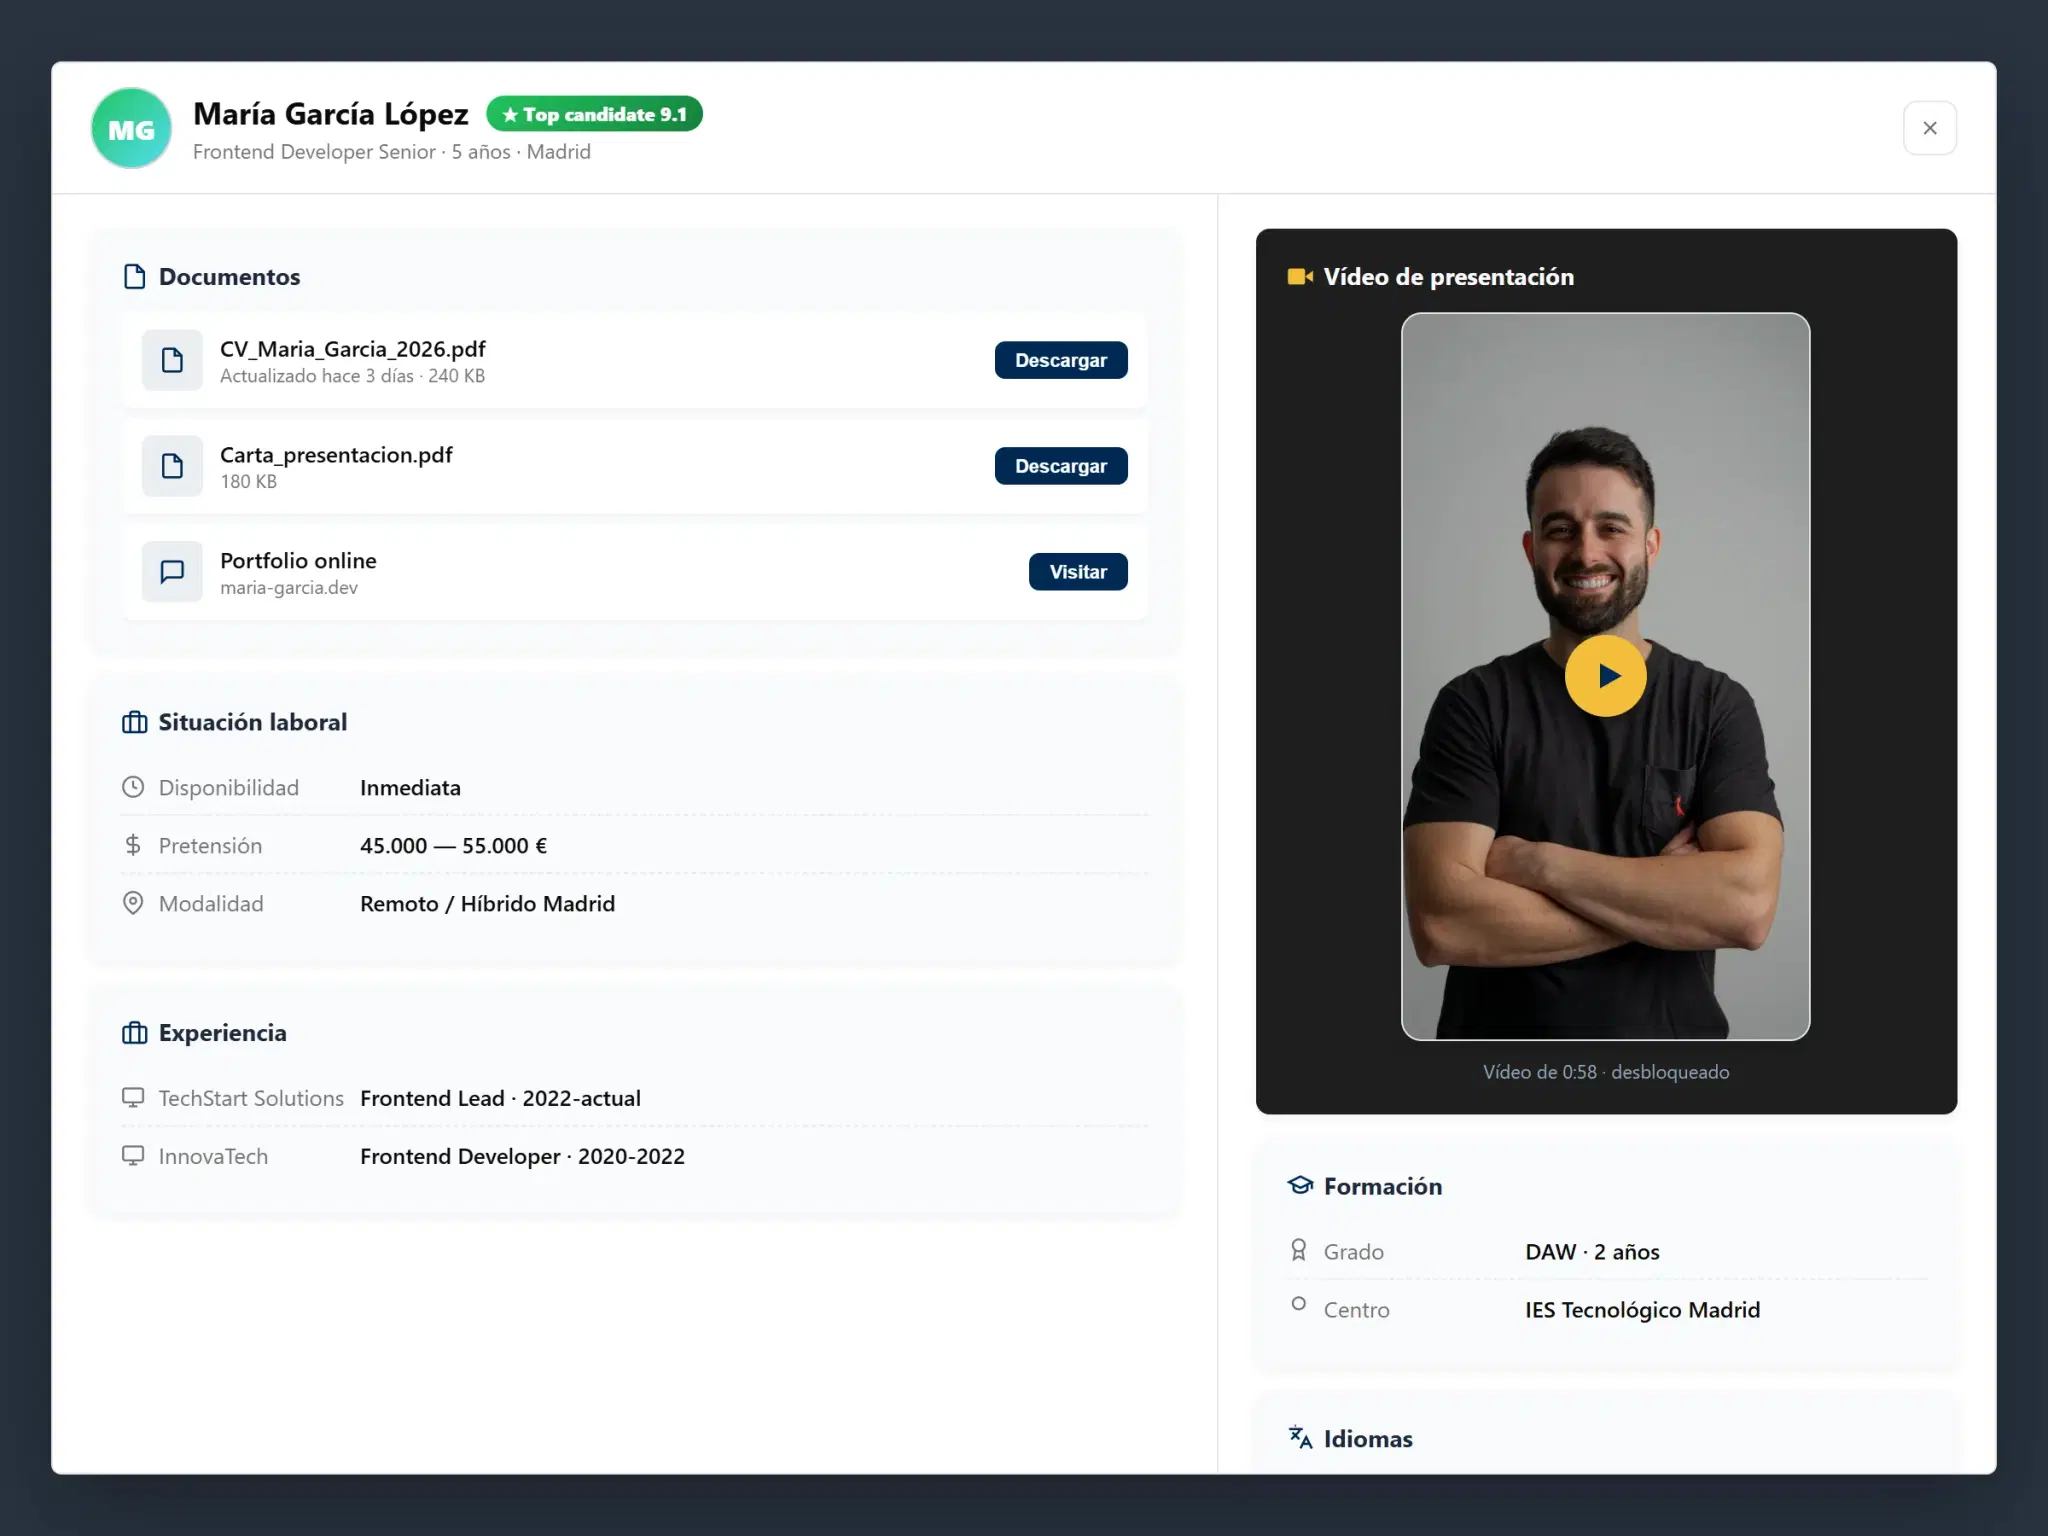
Task: Click the Top candidate 9.1 badge
Action: tap(594, 114)
